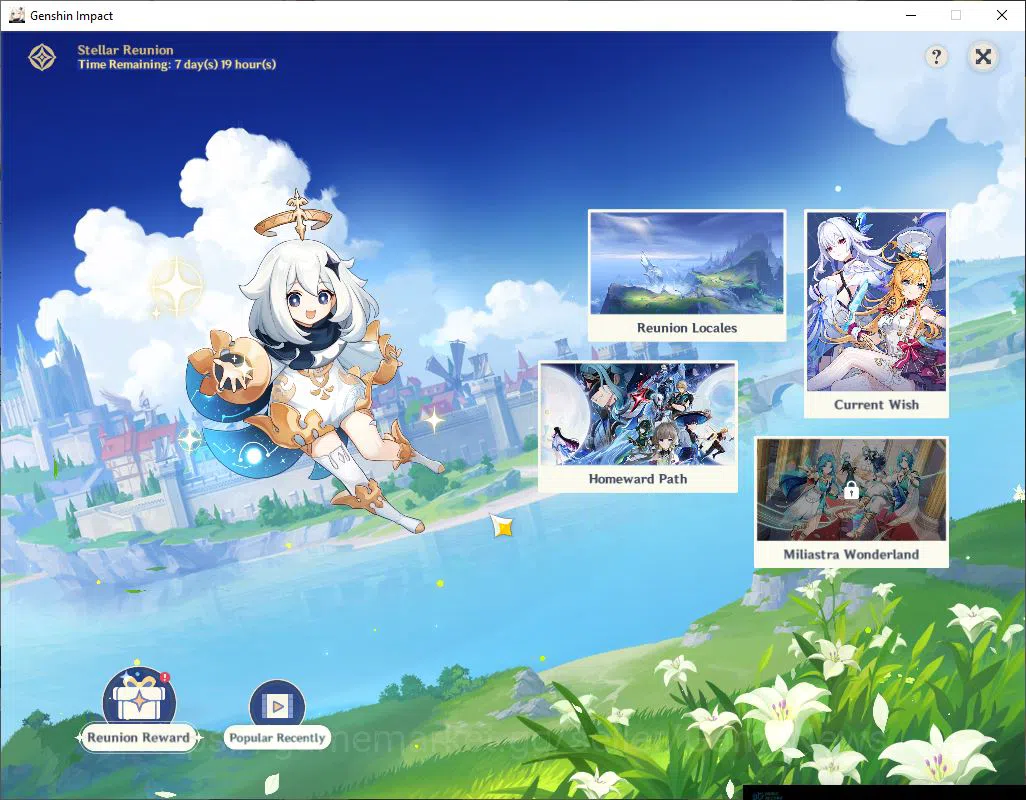Click the Reunion Reward label button
The image size is (1026, 800).
tap(138, 738)
